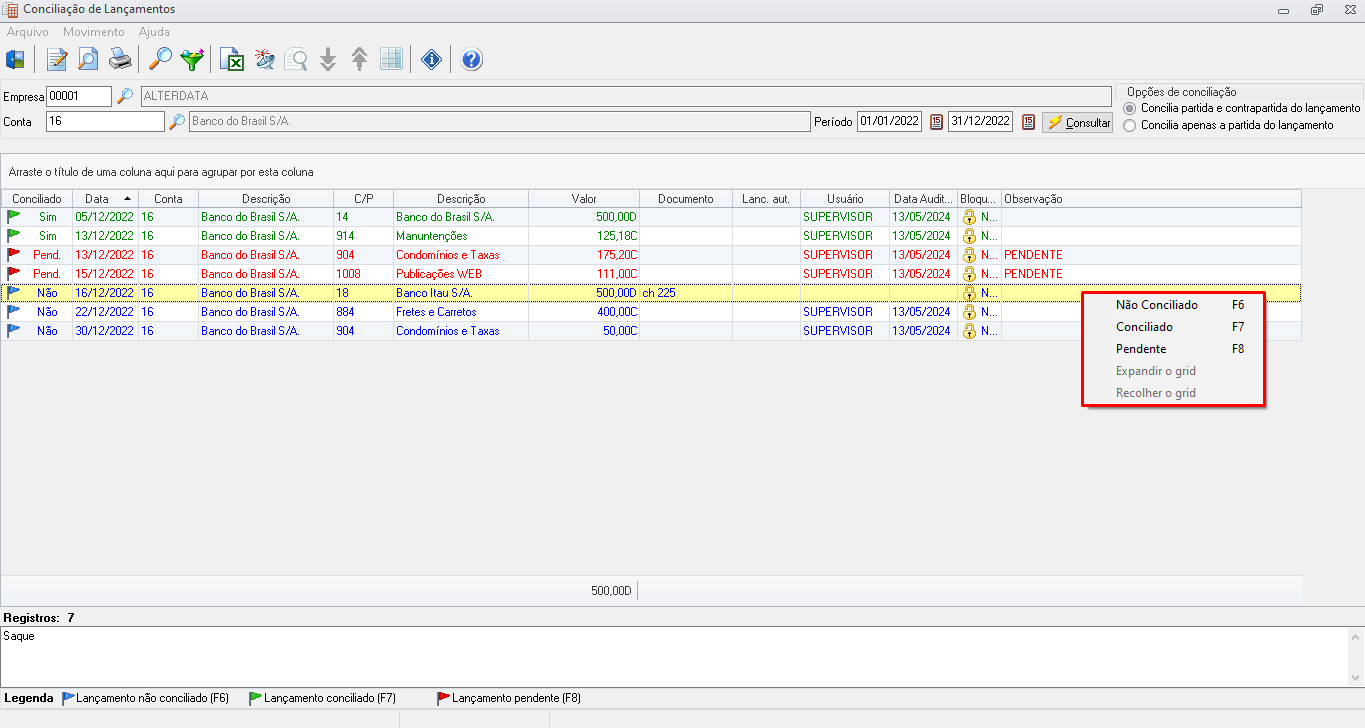The width and height of the screenshot is (1365, 728).
Task: Click the 'ch 225' document cell
Action: pos(686,293)
